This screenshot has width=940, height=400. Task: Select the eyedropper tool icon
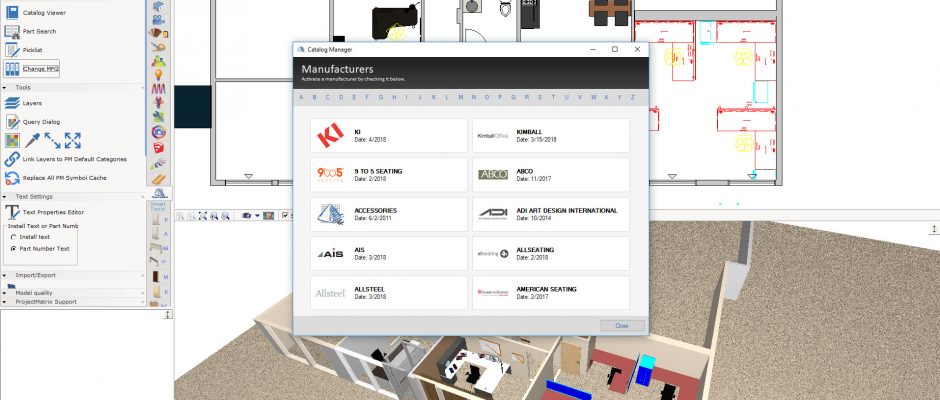click(32, 140)
